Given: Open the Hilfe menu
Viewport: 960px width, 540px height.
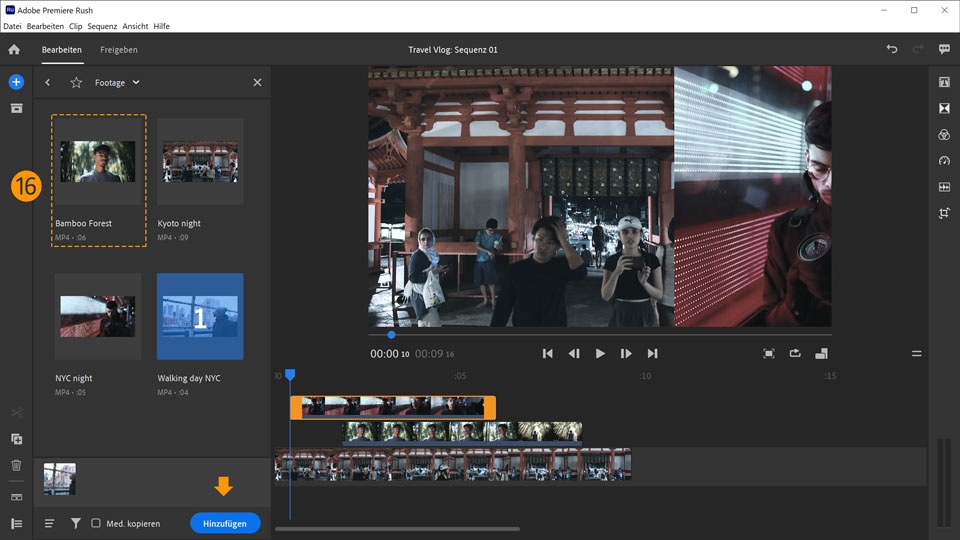Looking at the screenshot, I should coord(162,26).
